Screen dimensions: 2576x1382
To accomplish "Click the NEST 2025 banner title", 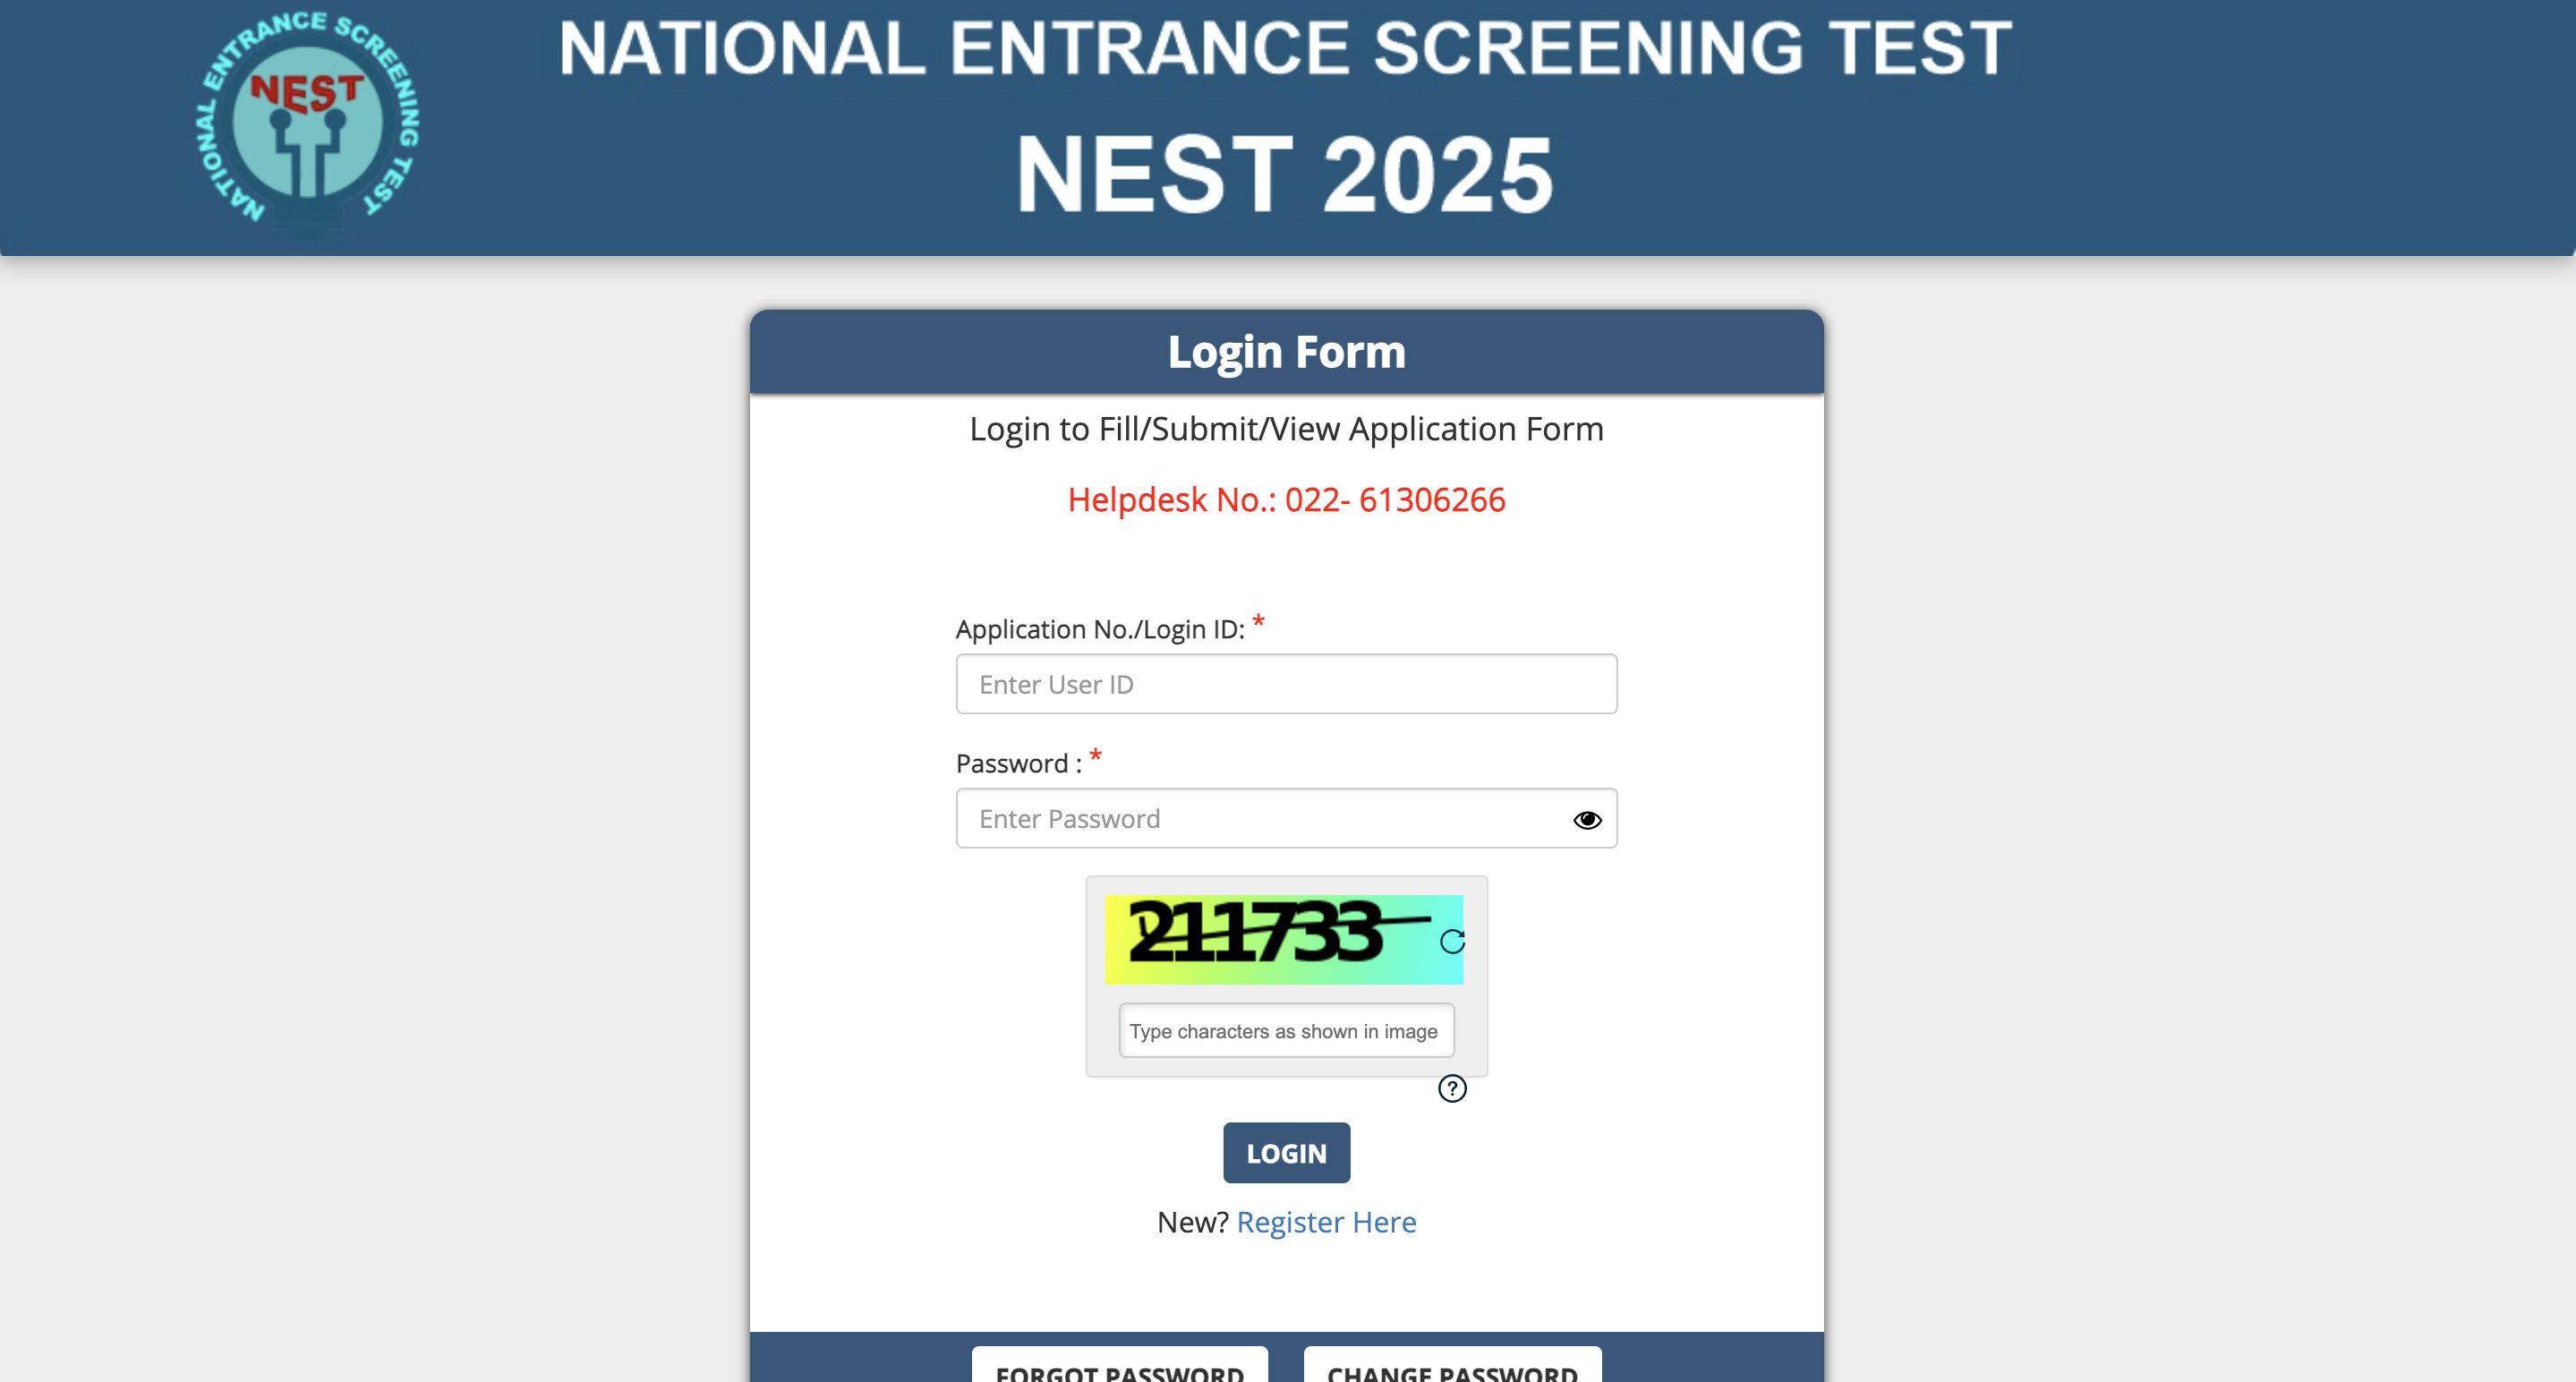I will click(x=1285, y=175).
